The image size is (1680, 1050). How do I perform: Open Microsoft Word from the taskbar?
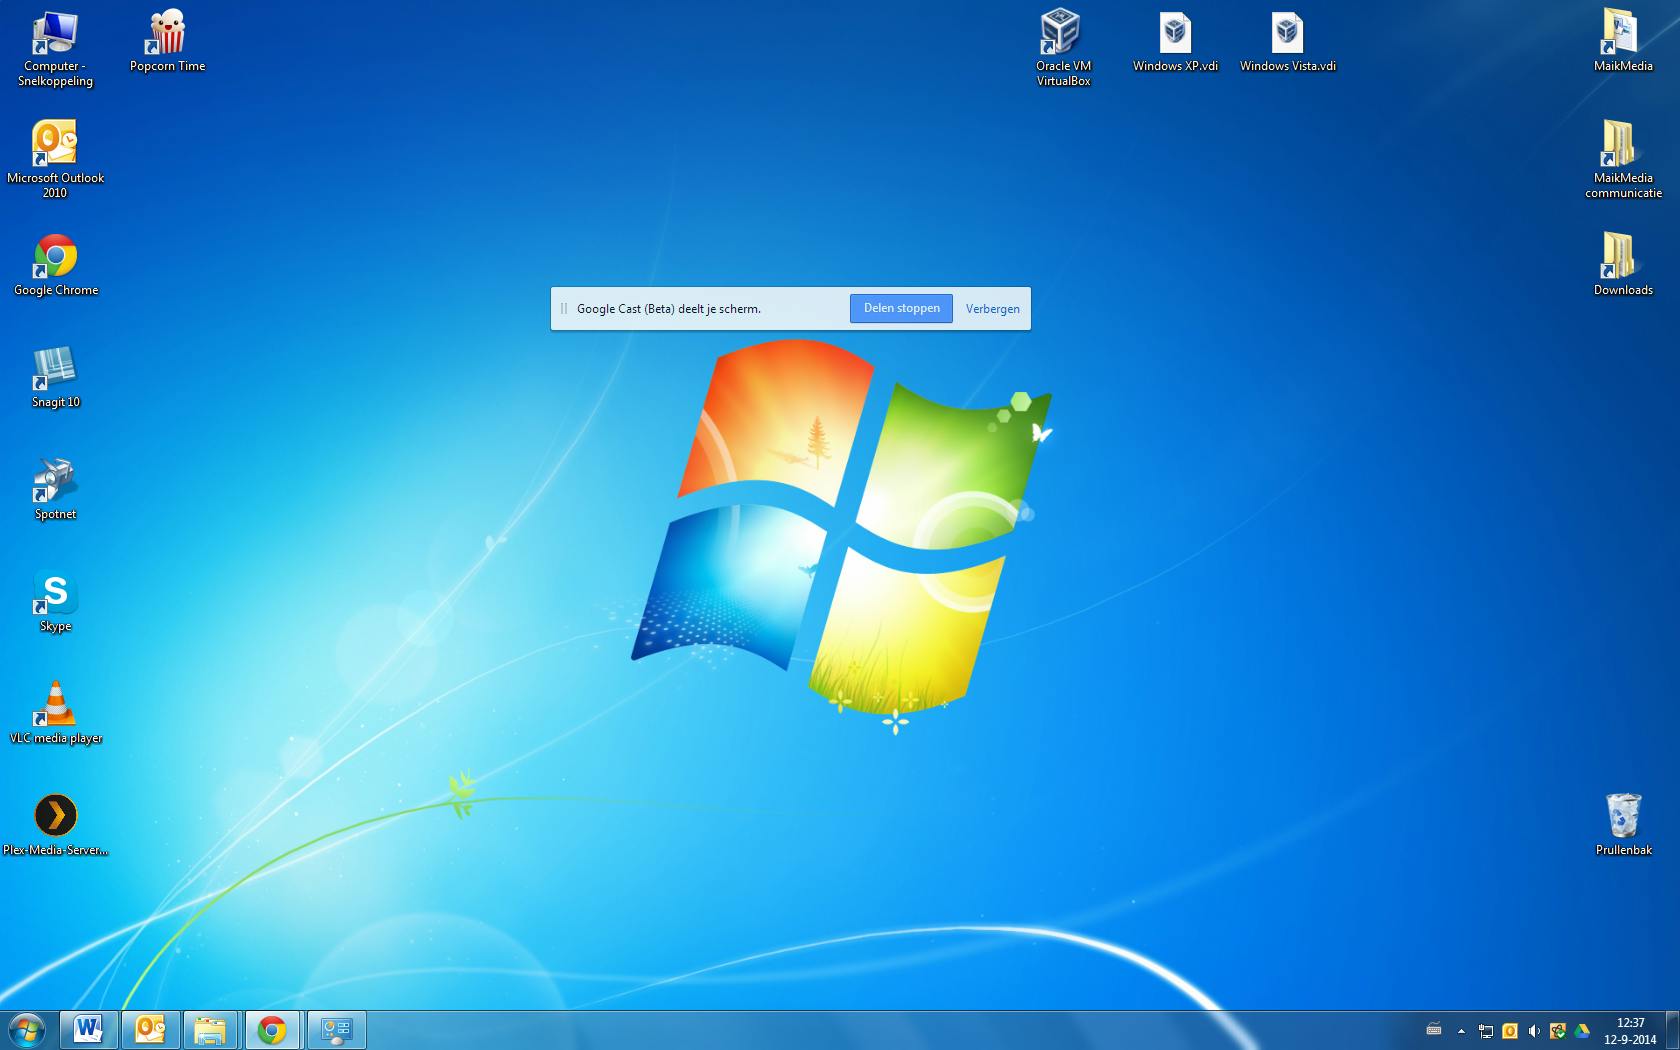pos(89,1030)
